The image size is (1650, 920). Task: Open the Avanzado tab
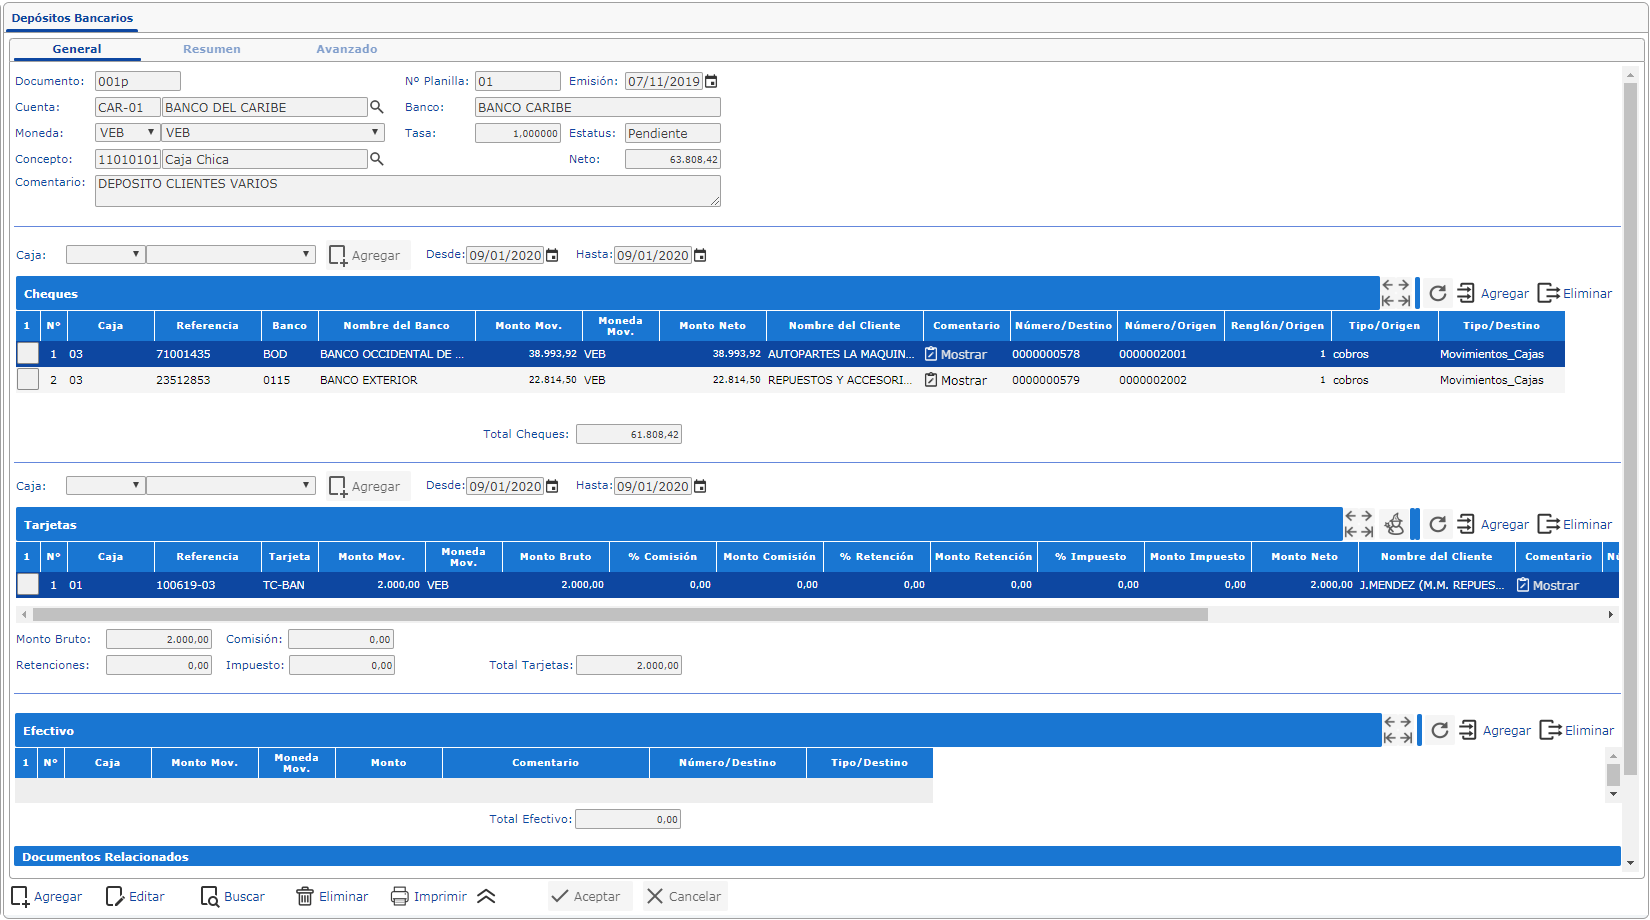click(x=346, y=49)
